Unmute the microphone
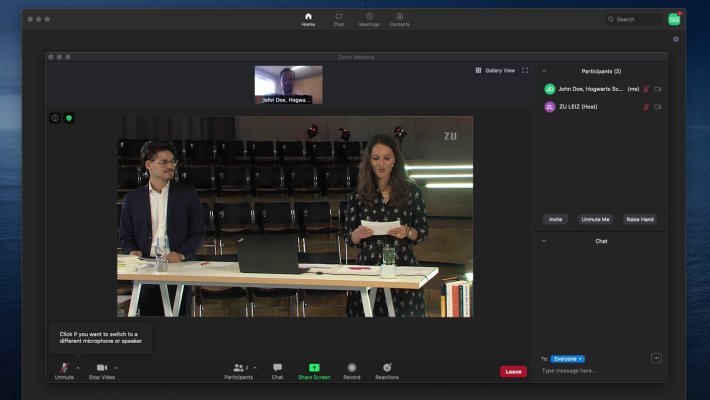 pos(64,371)
